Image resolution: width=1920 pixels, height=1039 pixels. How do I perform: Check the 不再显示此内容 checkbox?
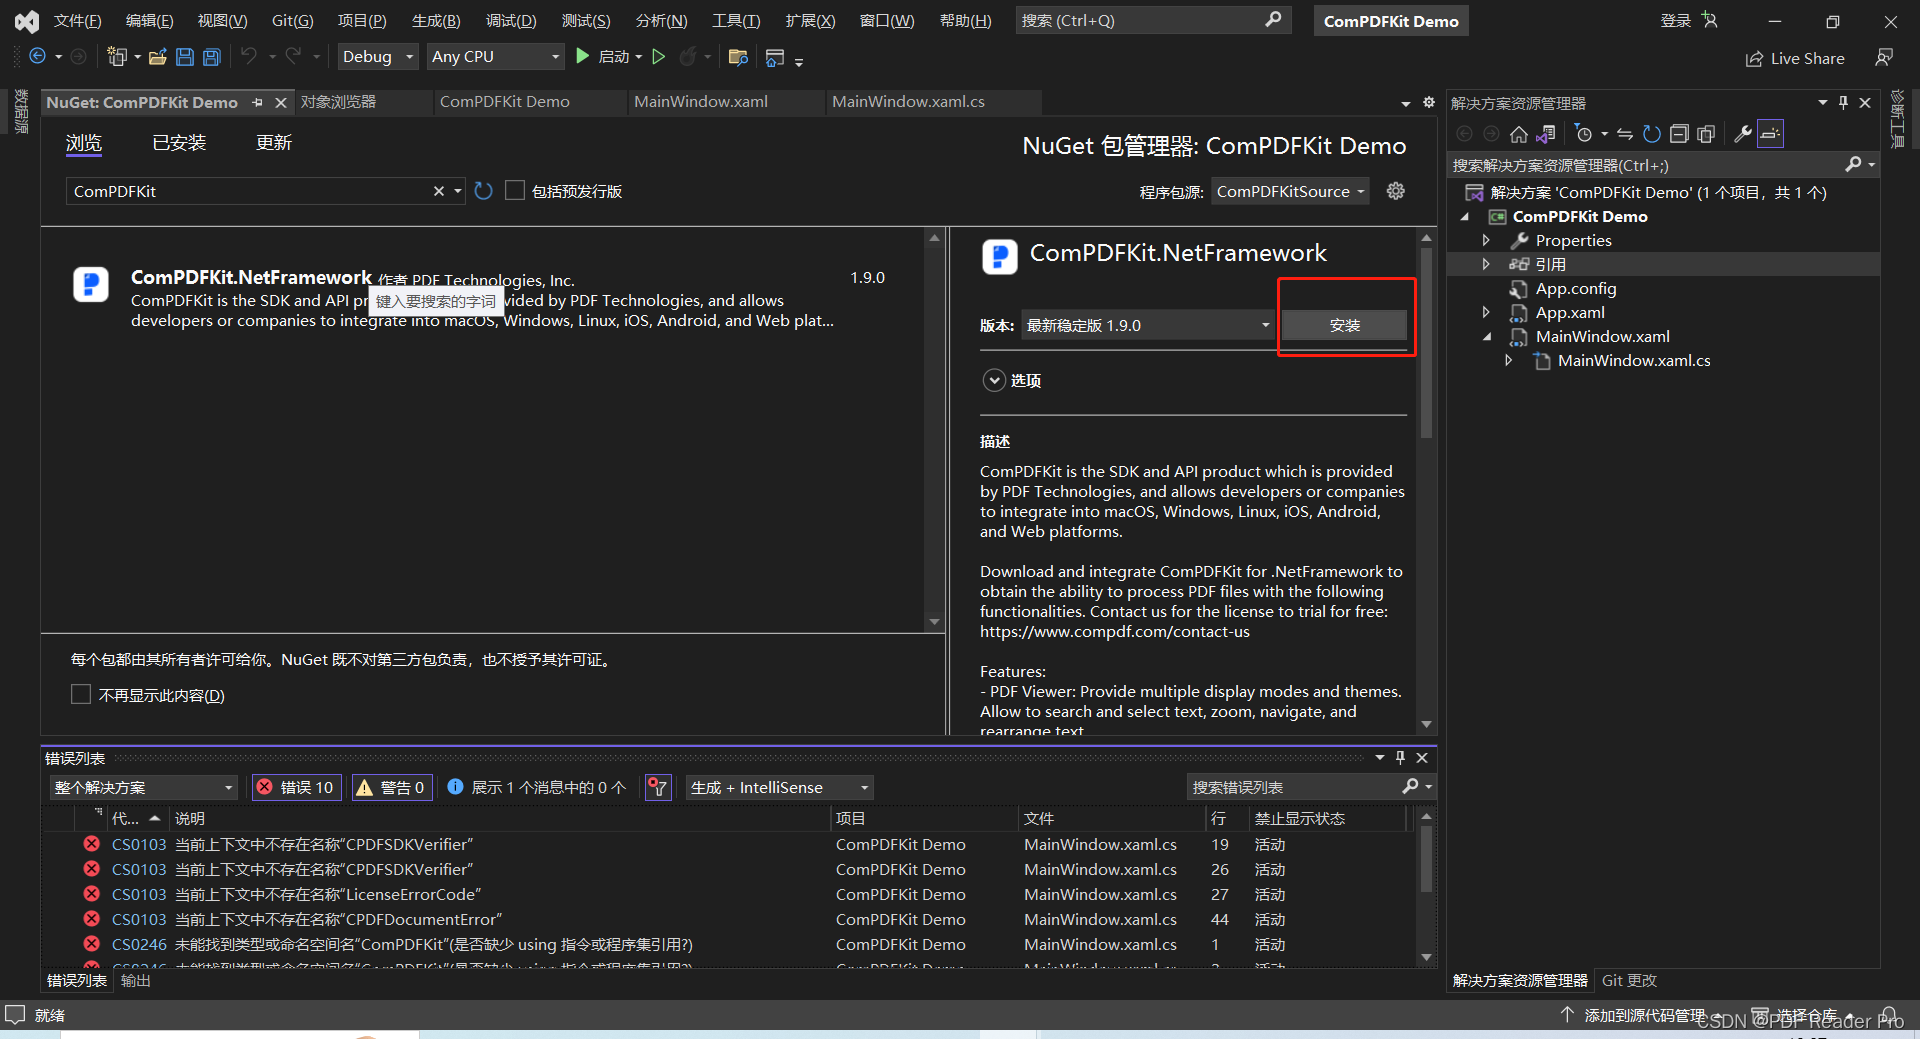click(81, 694)
